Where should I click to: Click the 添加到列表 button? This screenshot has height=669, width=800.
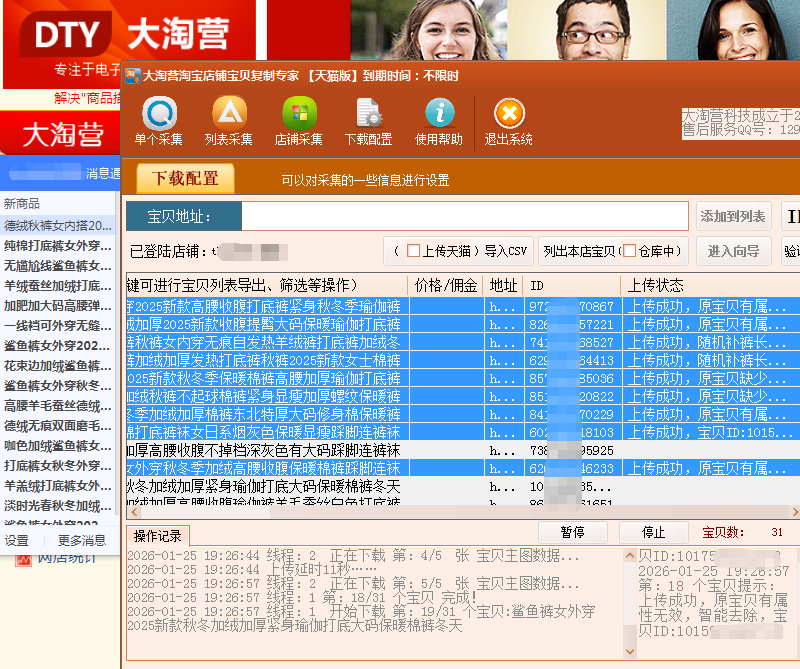click(x=733, y=217)
